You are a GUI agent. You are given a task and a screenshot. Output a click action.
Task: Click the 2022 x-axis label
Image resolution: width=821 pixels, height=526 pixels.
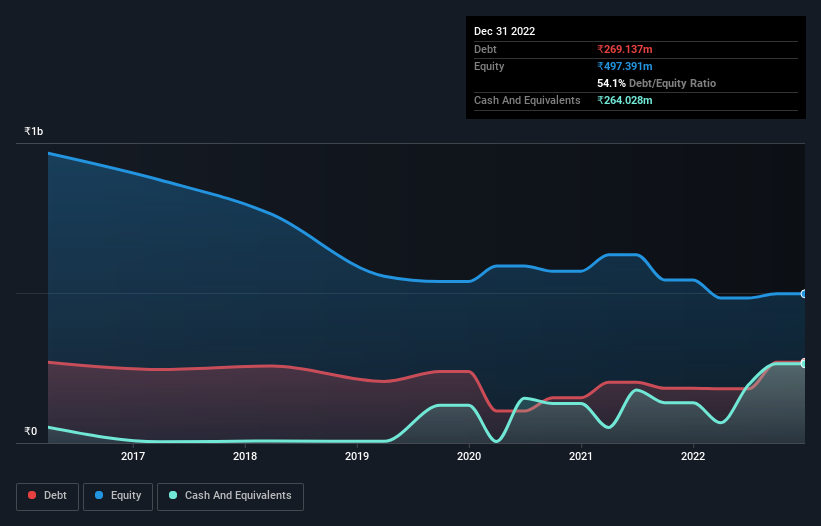[x=693, y=456]
